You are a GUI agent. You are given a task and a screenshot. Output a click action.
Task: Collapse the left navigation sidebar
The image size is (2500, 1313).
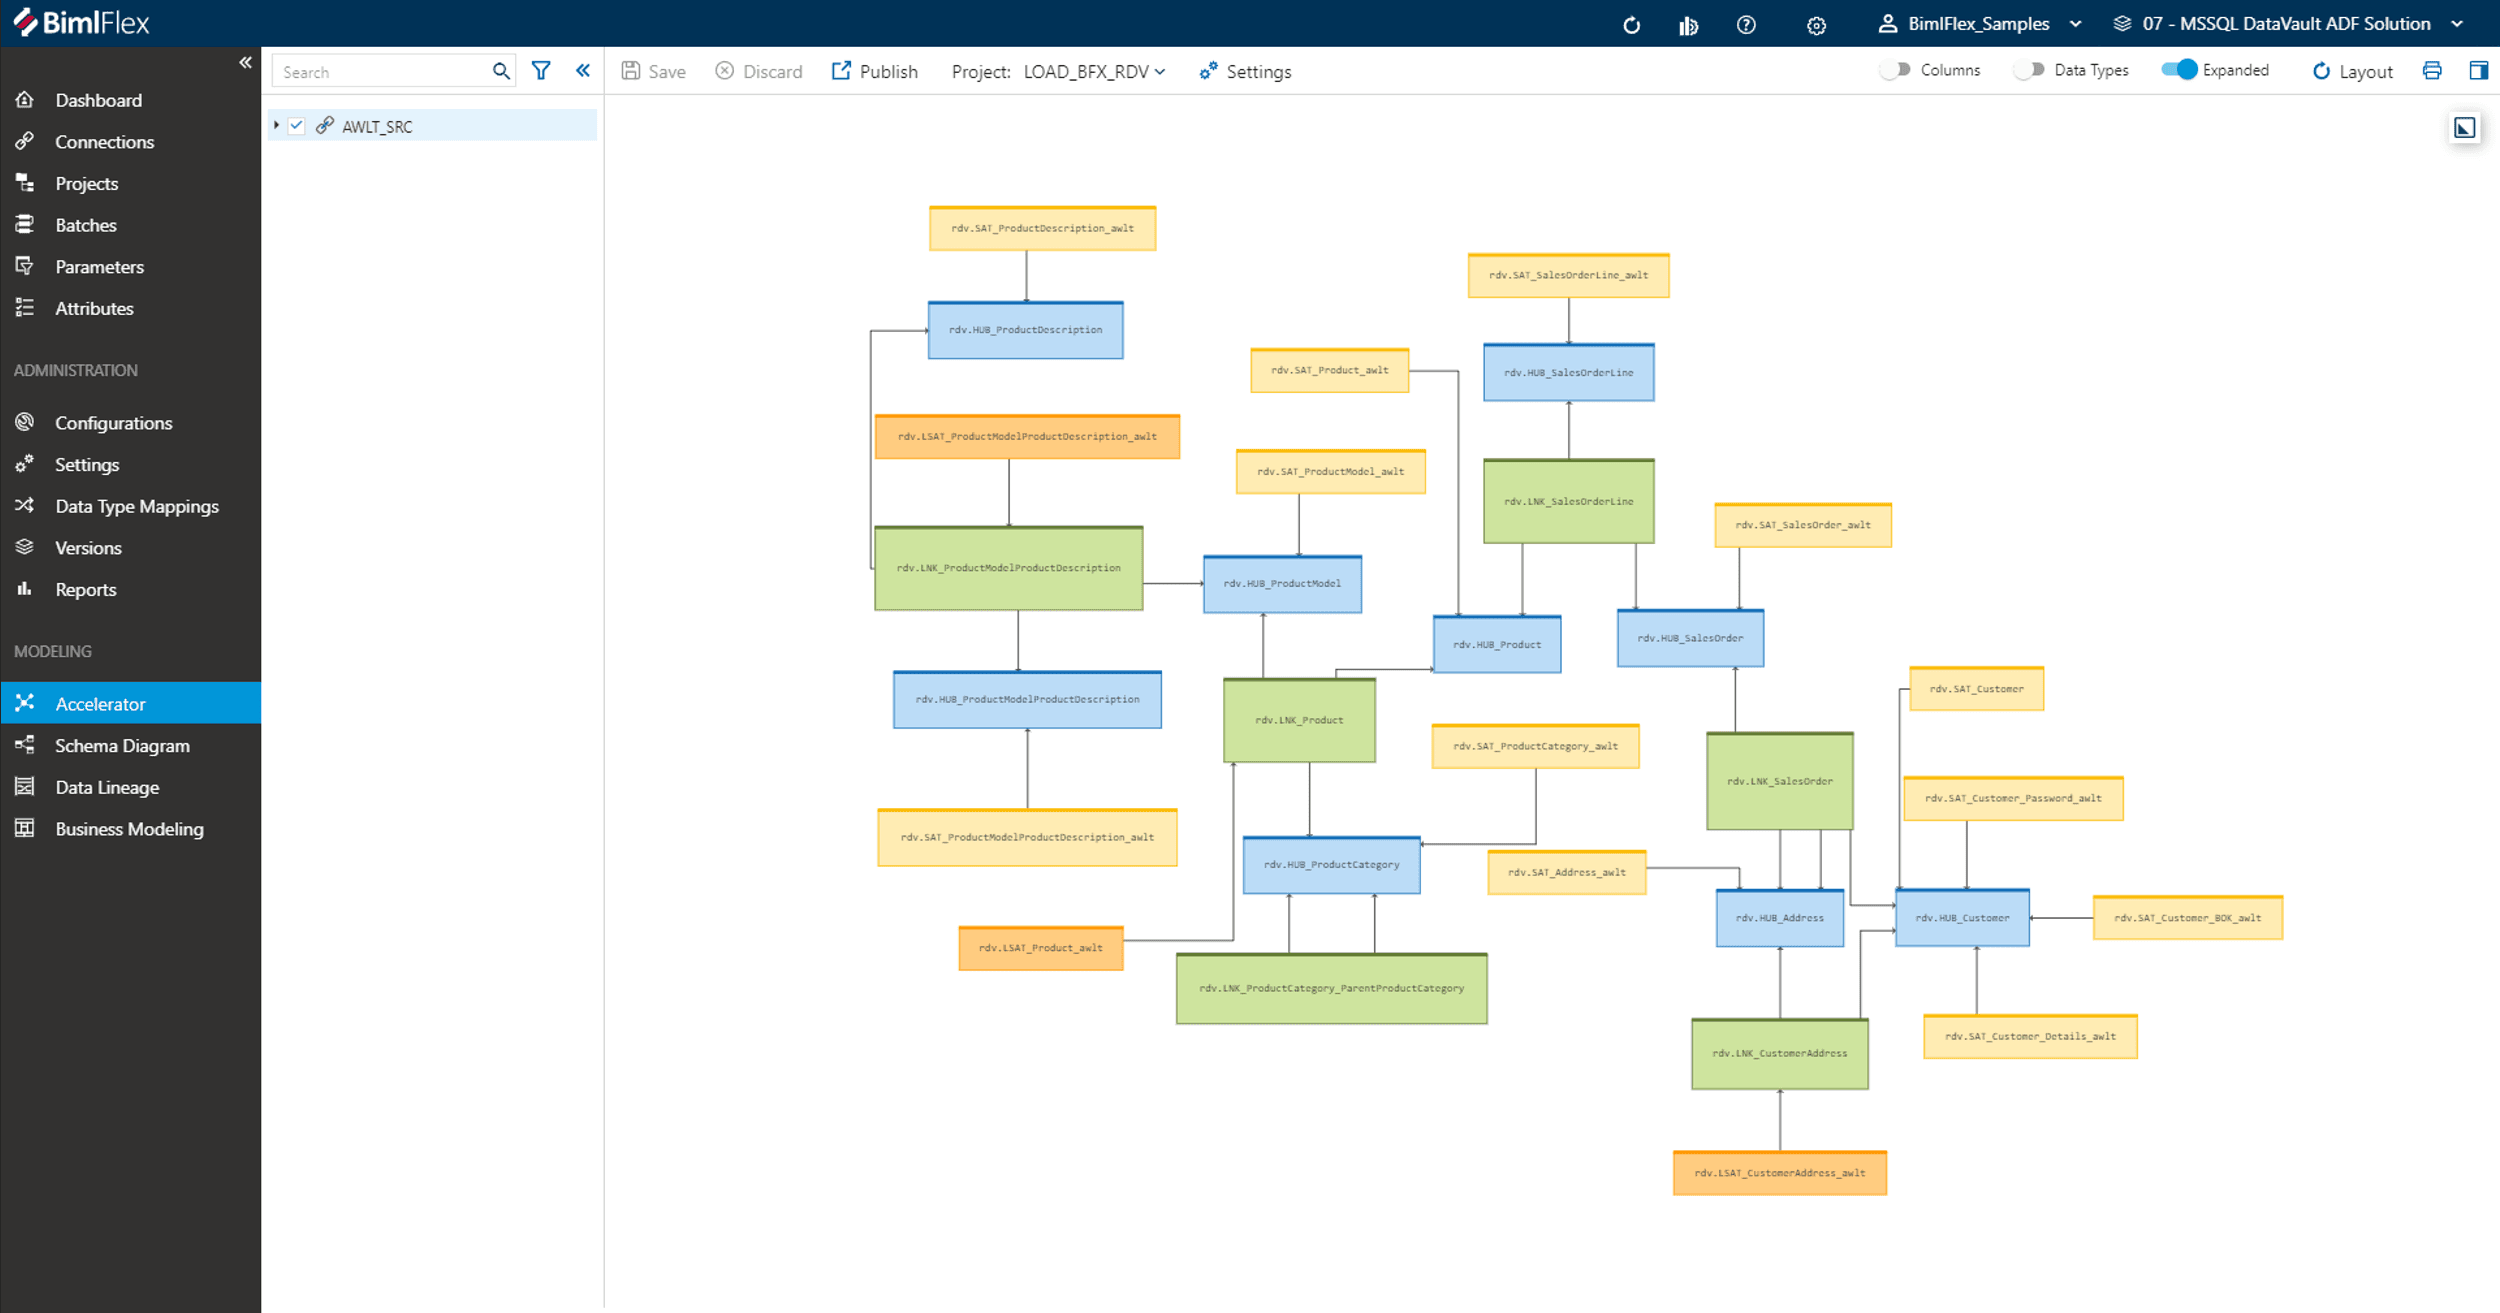245,63
